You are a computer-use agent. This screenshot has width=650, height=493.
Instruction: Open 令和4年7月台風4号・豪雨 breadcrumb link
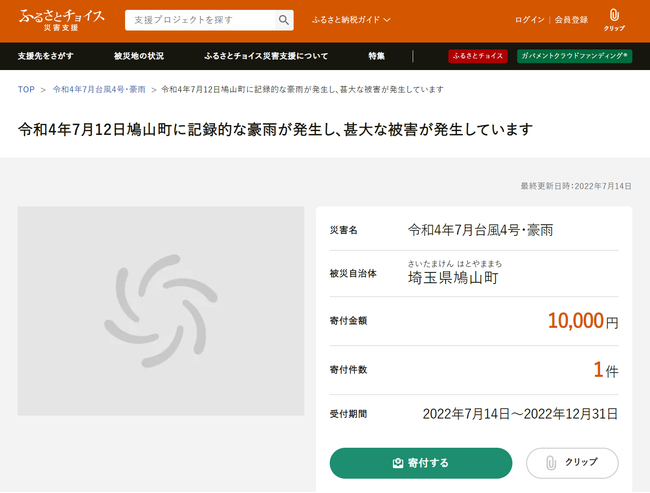click(99, 90)
